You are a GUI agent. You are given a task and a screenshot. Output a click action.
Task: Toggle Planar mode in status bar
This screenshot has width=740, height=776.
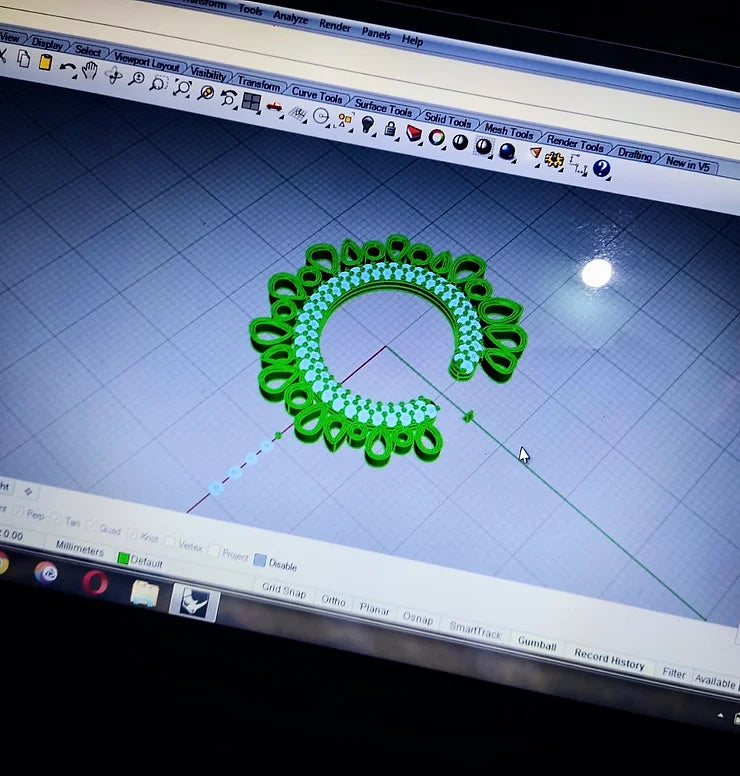(x=374, y=609)
